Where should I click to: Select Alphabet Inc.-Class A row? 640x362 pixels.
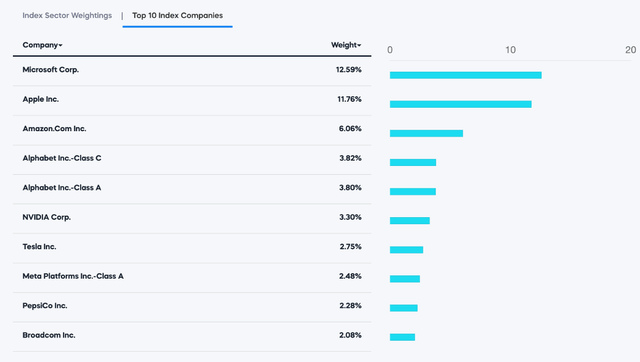coord(192,188)
